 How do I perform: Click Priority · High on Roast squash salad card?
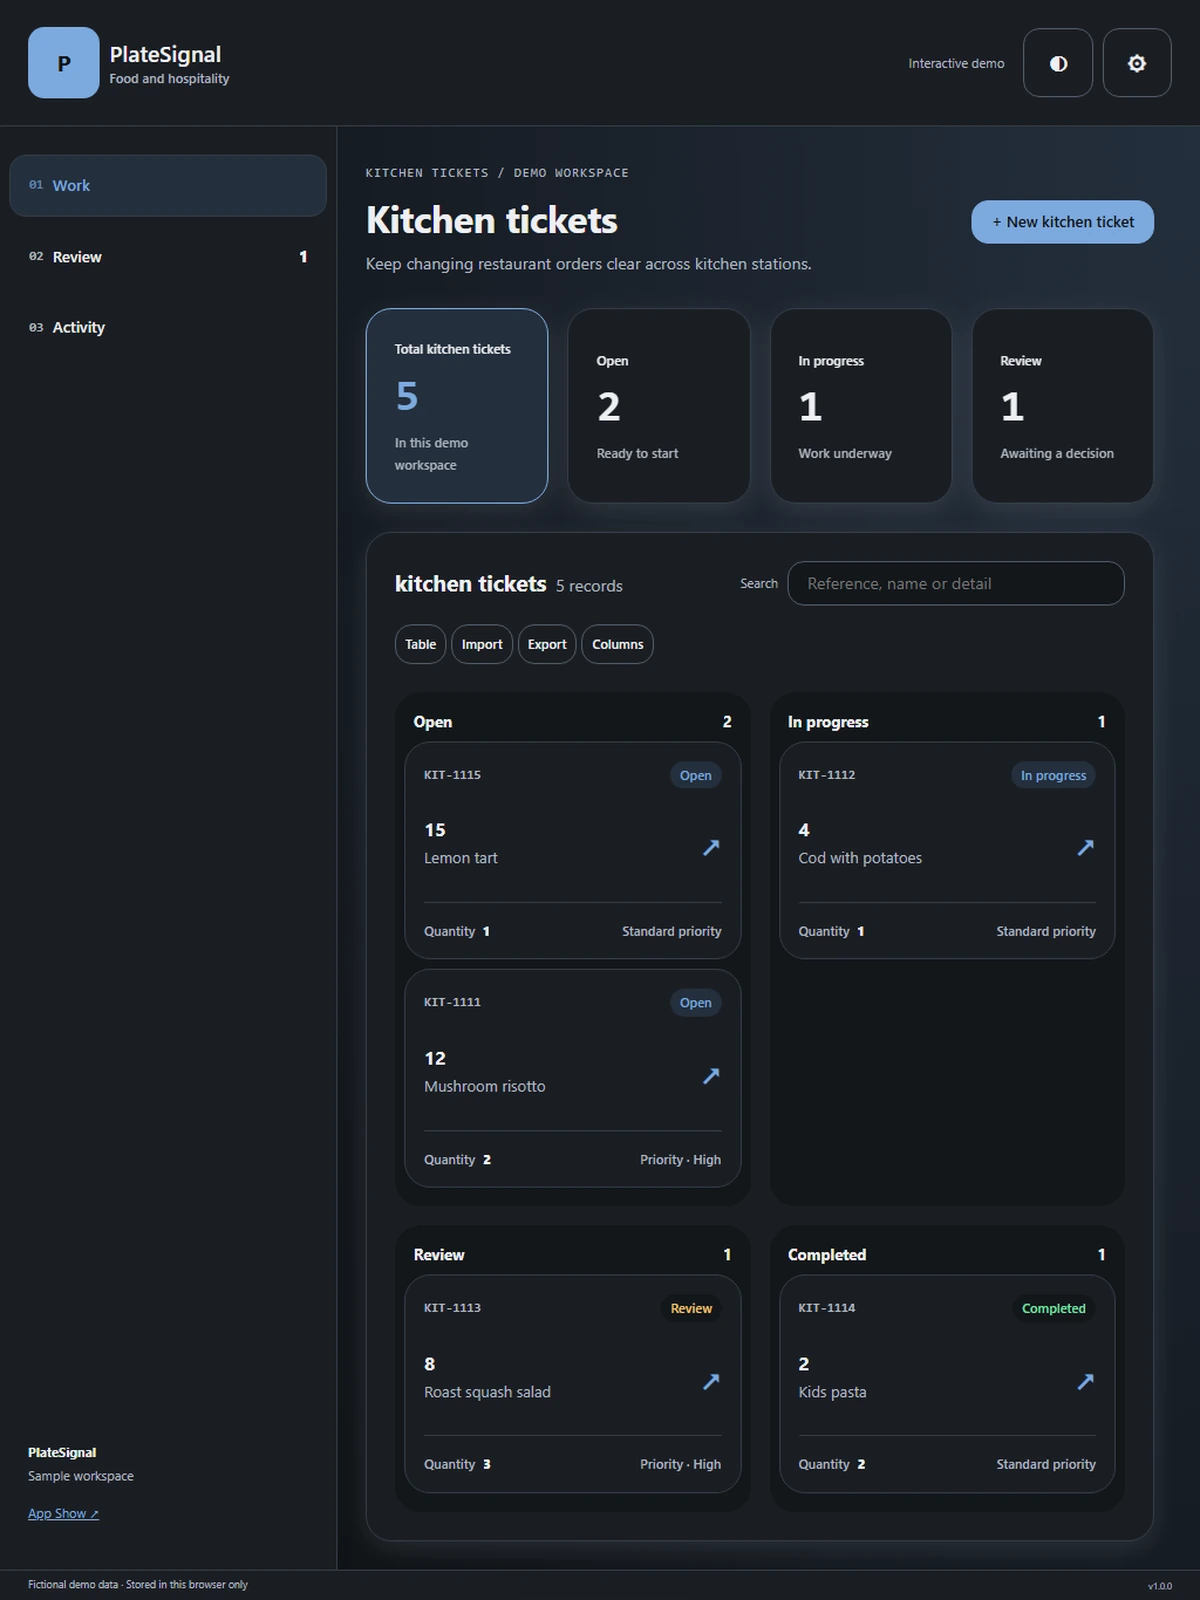click(x=680, y=1464)
